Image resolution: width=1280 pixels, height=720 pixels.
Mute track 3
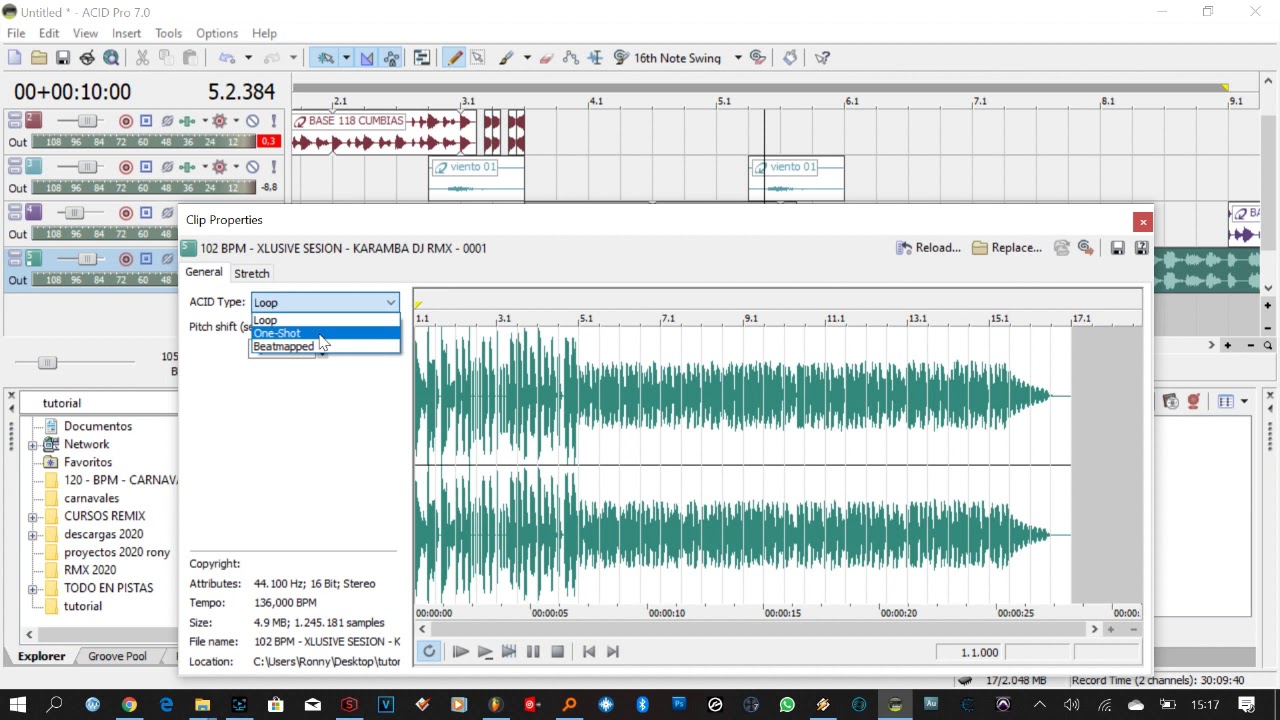tap(253, 167)
